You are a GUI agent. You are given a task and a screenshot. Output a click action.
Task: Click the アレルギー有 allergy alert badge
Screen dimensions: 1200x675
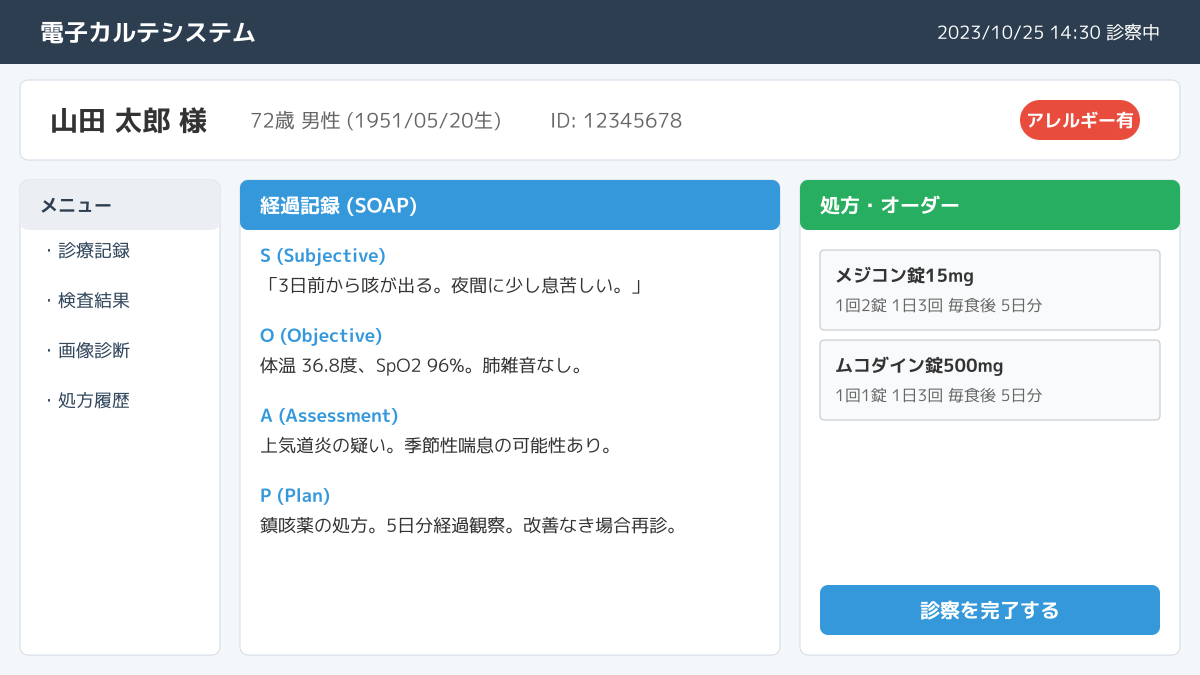pyautogui.click(x=1081, y=120)
